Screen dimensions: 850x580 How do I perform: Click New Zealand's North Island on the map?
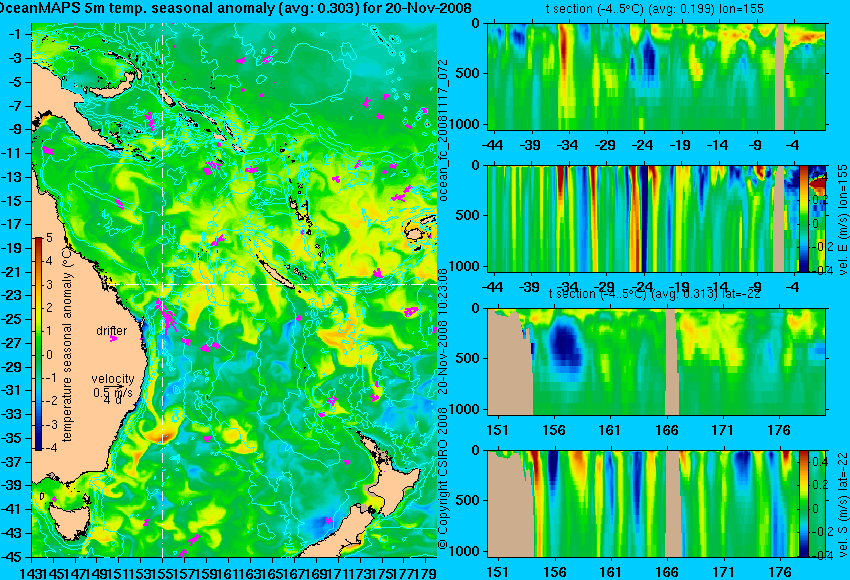click(398, 484)
